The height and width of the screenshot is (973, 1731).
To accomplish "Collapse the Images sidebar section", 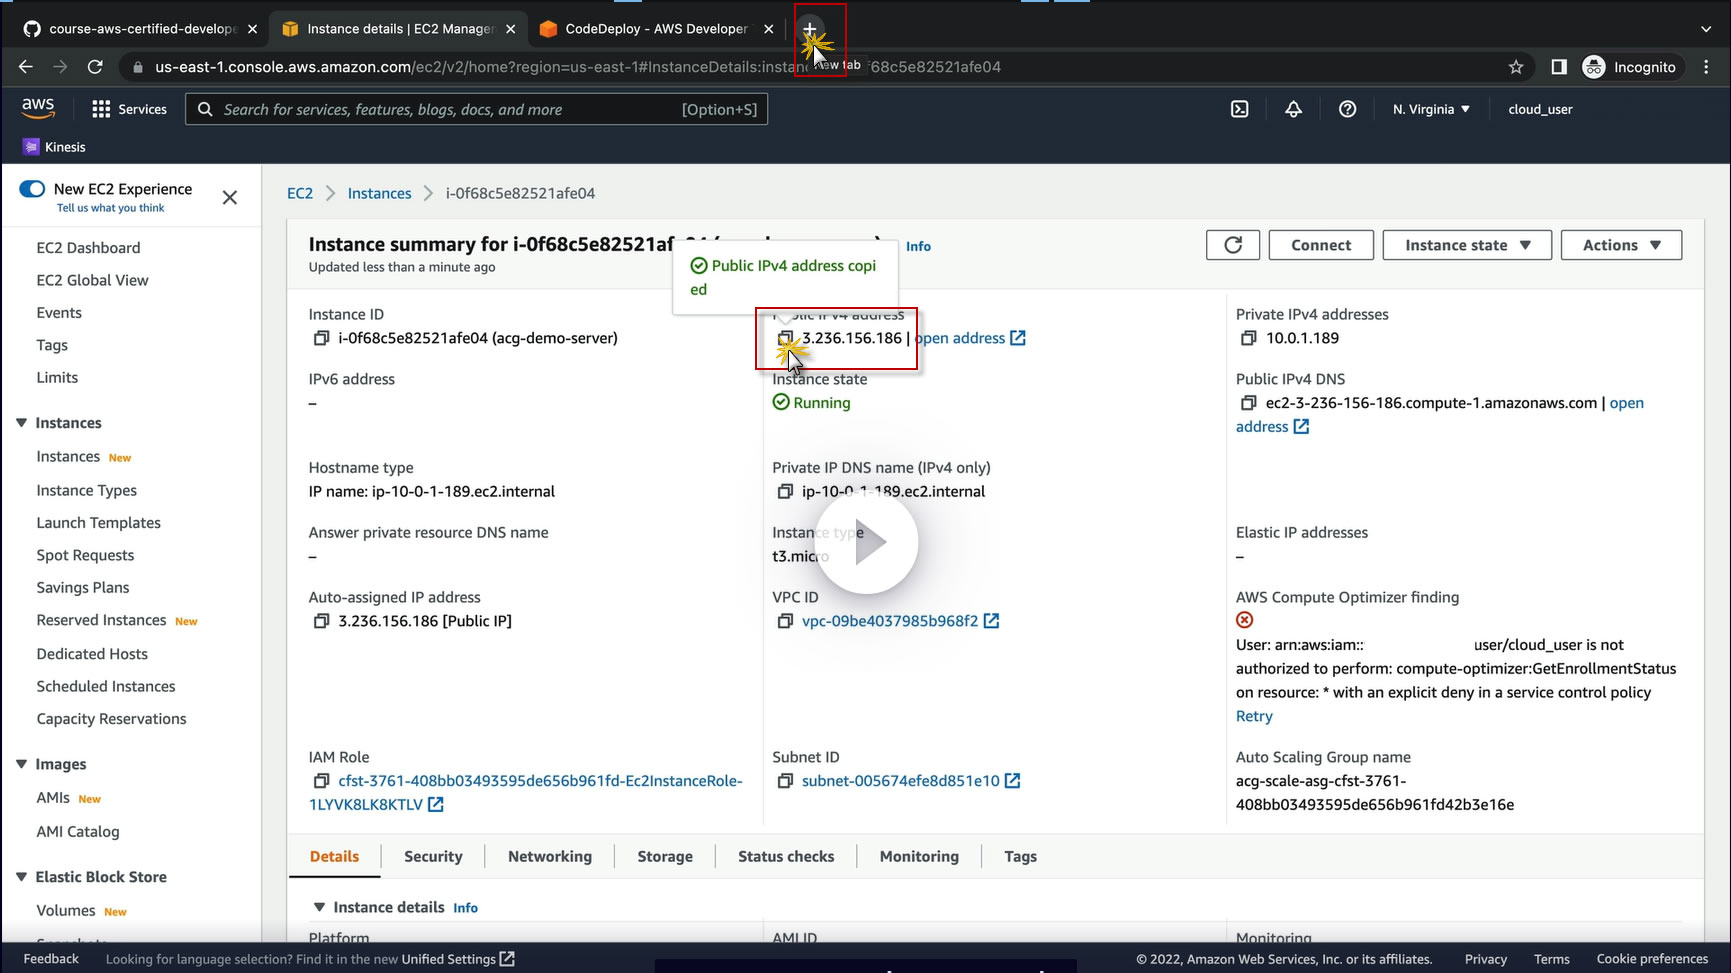I will [x=21, y=764].
